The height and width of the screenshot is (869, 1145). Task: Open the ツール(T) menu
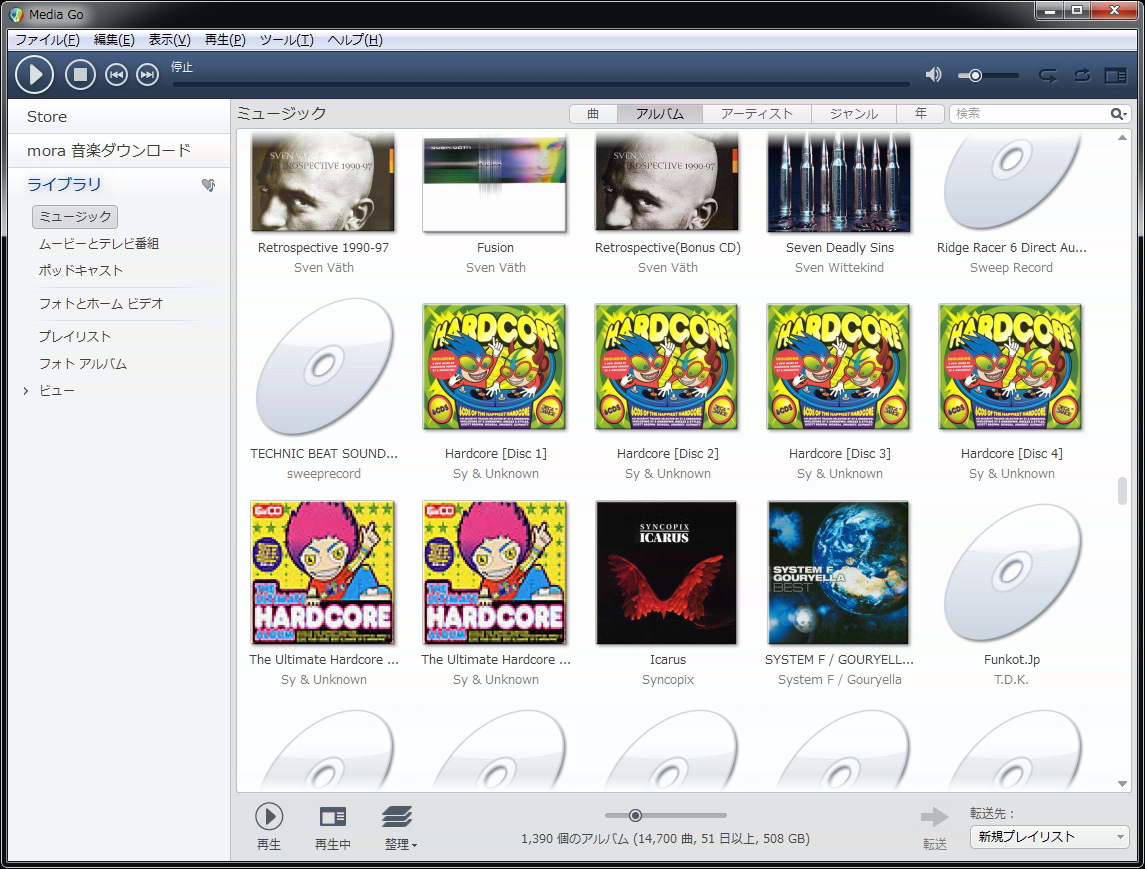[286, 39]
